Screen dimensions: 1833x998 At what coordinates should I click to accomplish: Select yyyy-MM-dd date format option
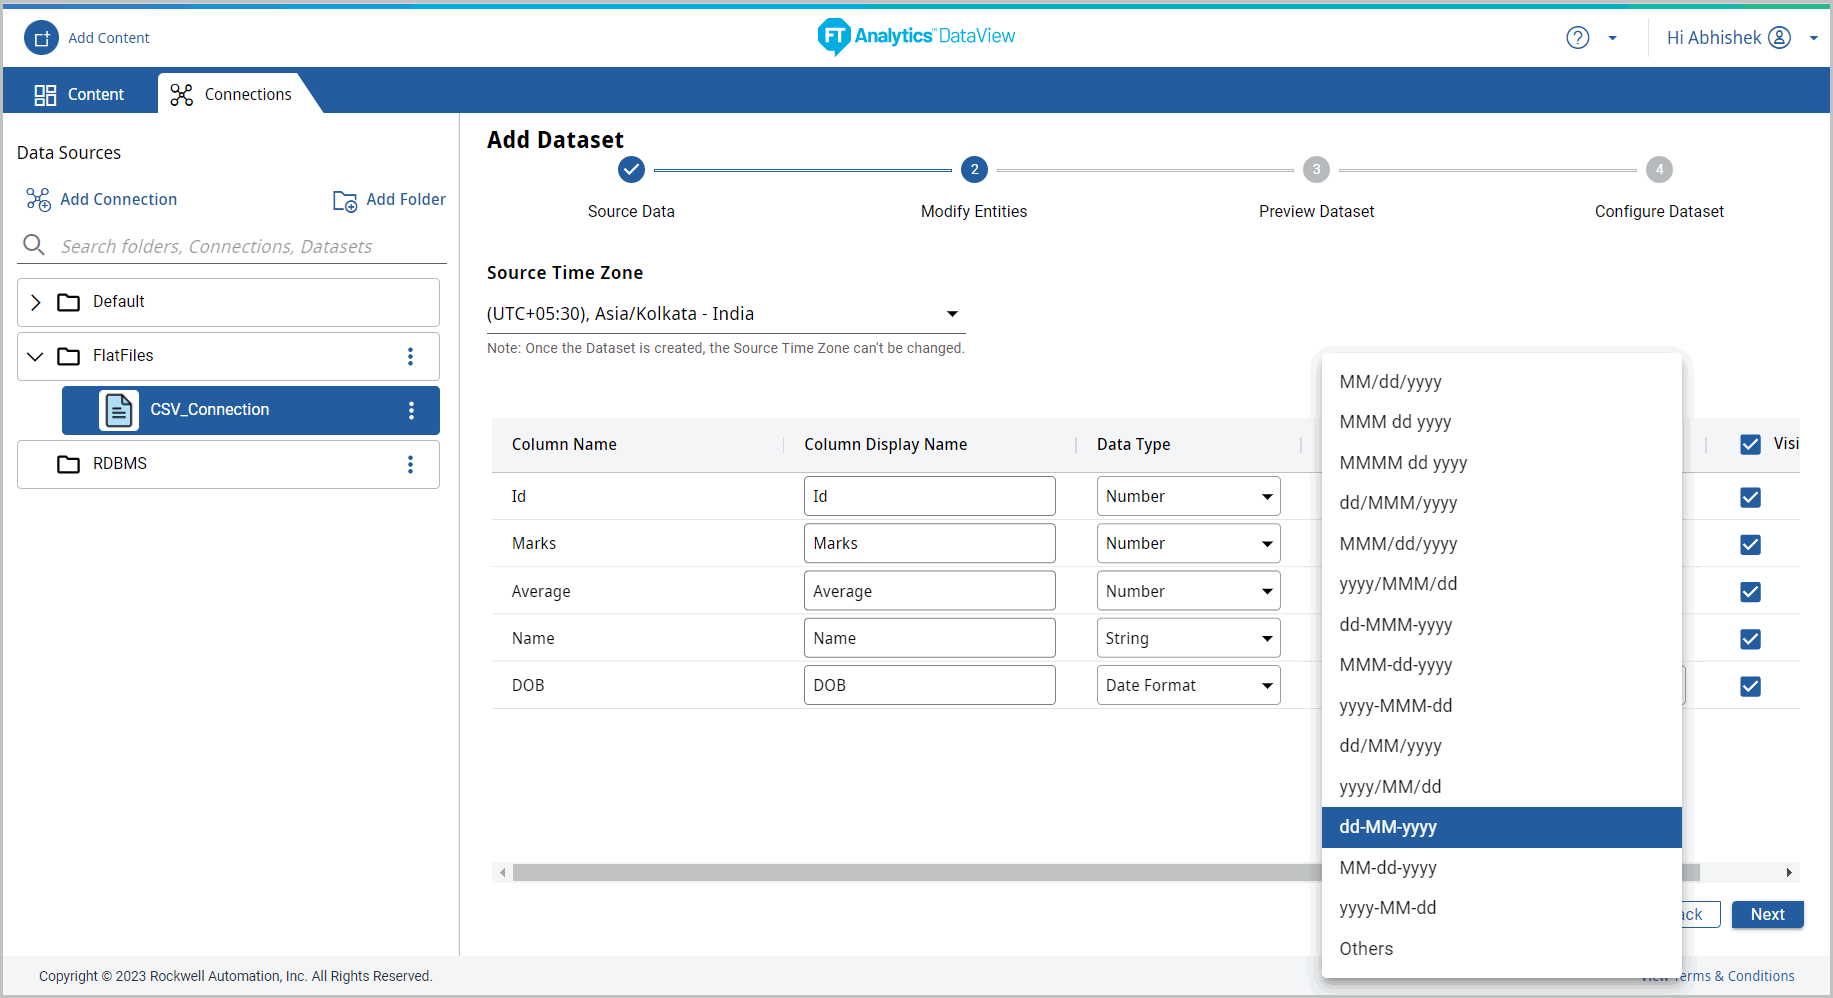click(x=1388, y=908)
